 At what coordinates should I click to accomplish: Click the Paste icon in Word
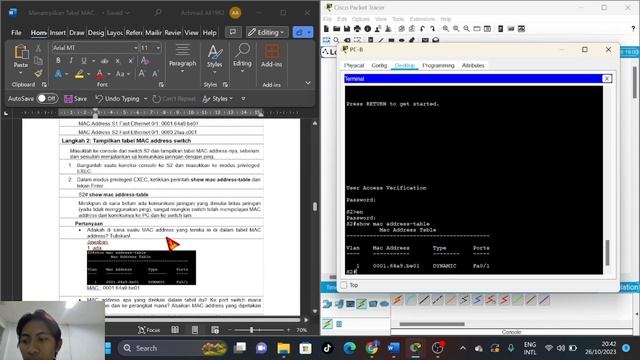(21, 53)
